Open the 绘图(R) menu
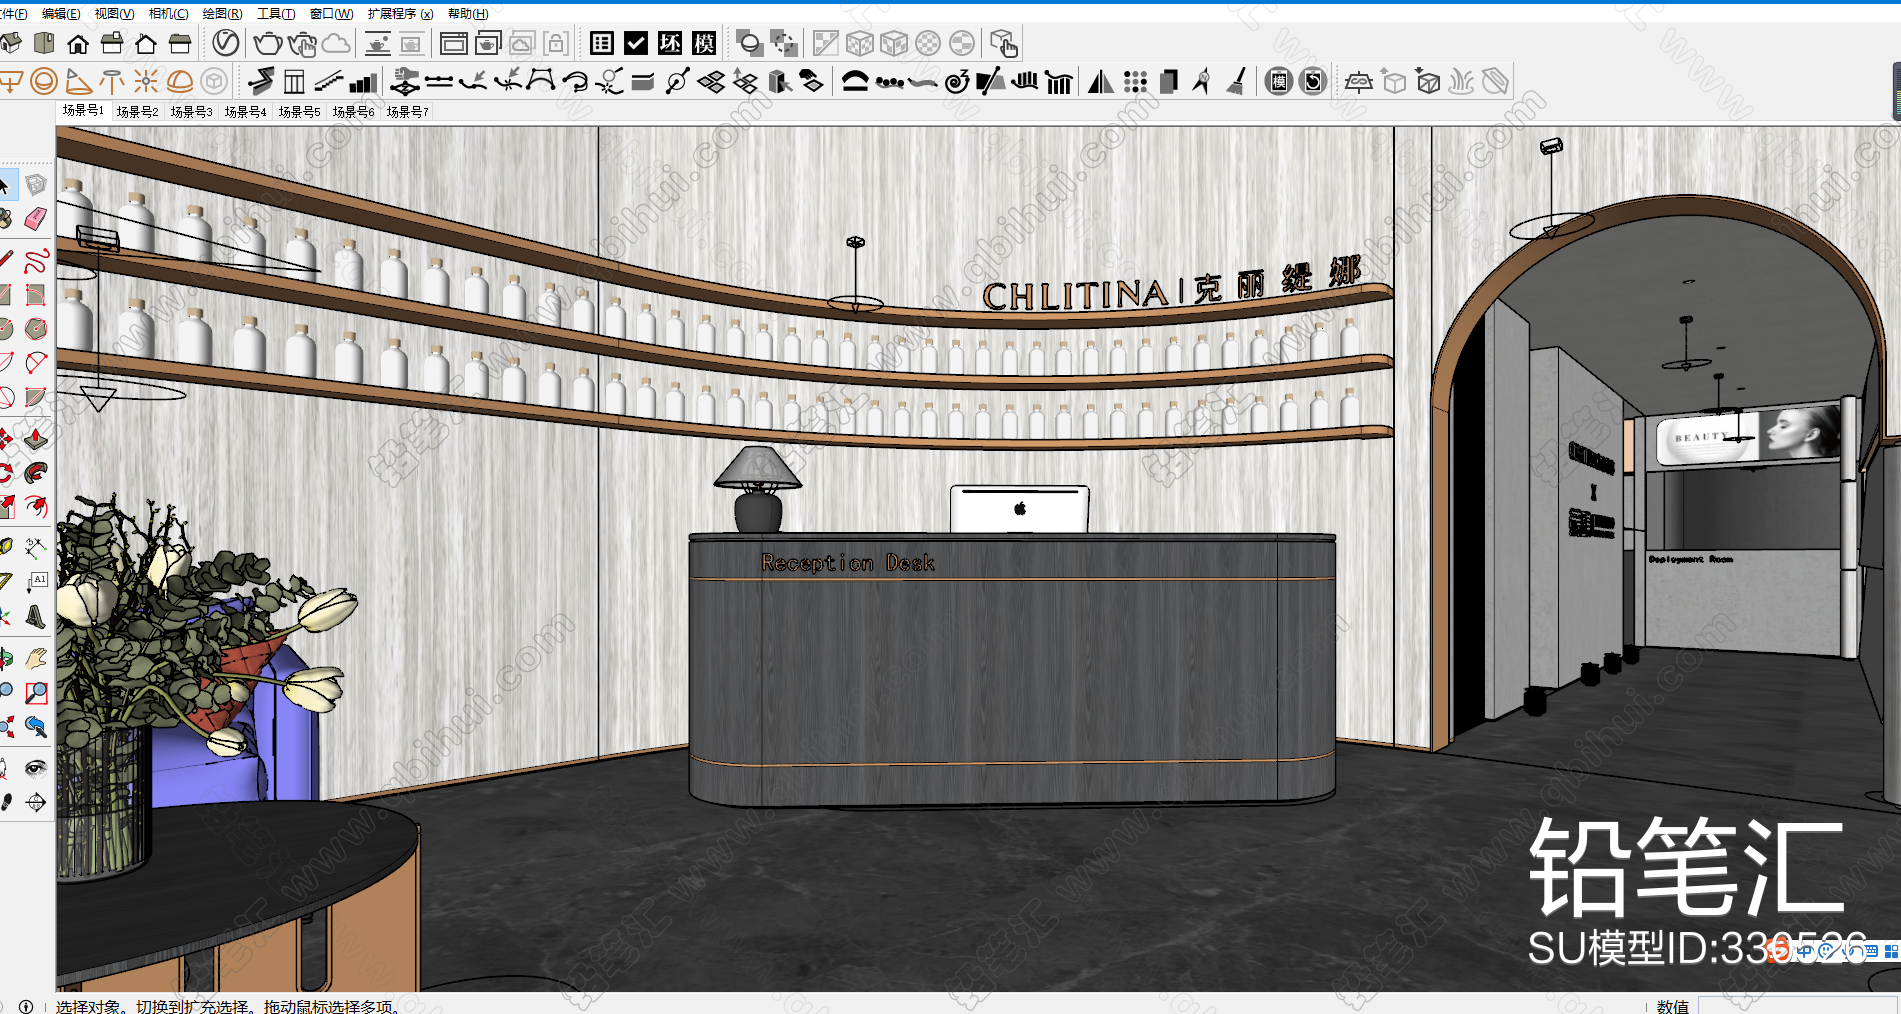The width and height of the screenshot is (1901, 1014). (222, 13)
